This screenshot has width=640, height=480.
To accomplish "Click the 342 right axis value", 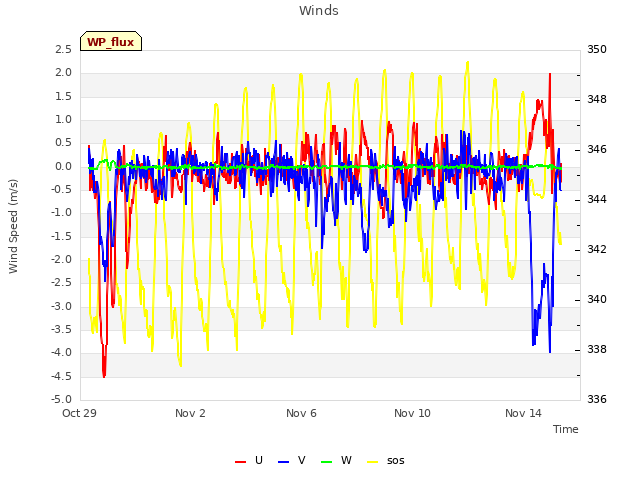I will click(x=597, y=249).
